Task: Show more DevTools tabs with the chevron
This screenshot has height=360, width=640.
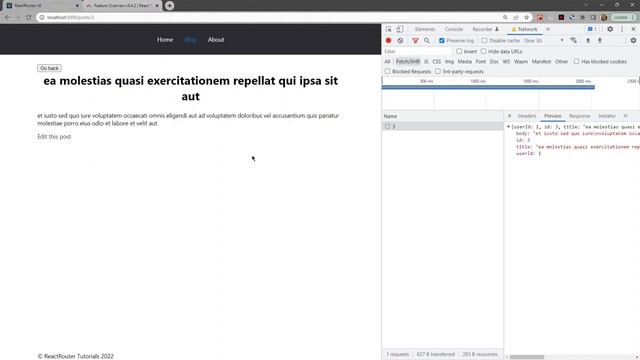Action: click(548, 29)
